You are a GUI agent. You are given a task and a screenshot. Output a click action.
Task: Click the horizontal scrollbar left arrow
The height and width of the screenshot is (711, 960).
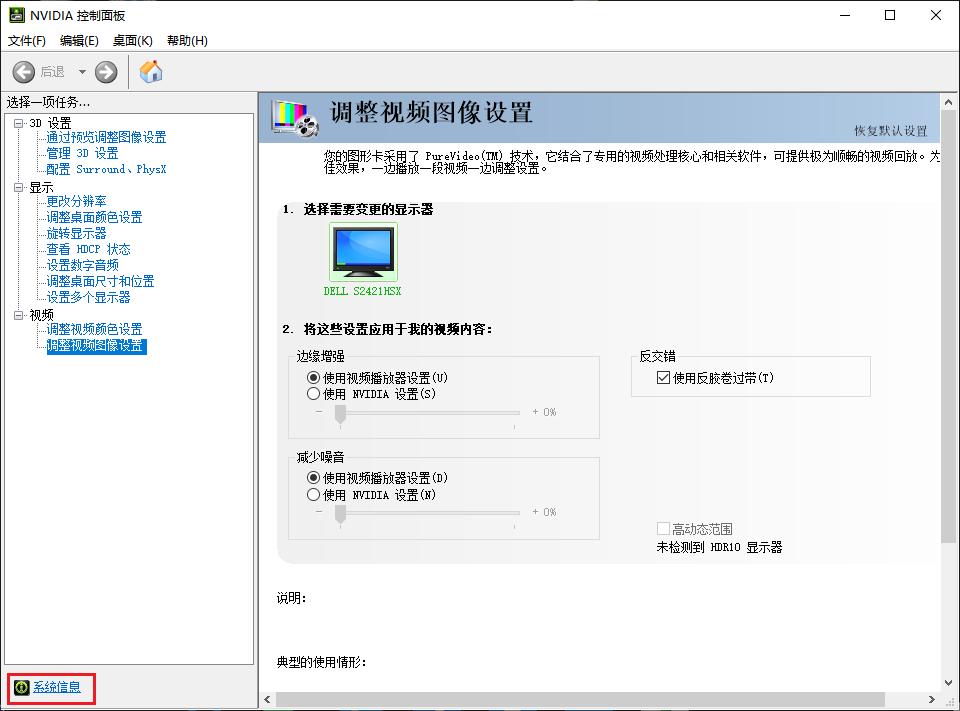pos(267,699)
